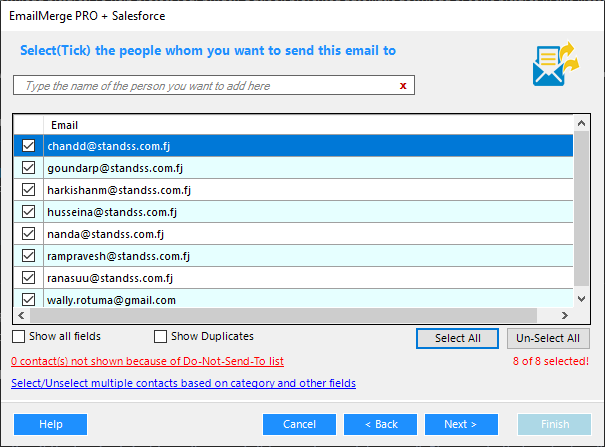Clear search with the red X icon
Screen dimensions: 605x447
(403, 86)
